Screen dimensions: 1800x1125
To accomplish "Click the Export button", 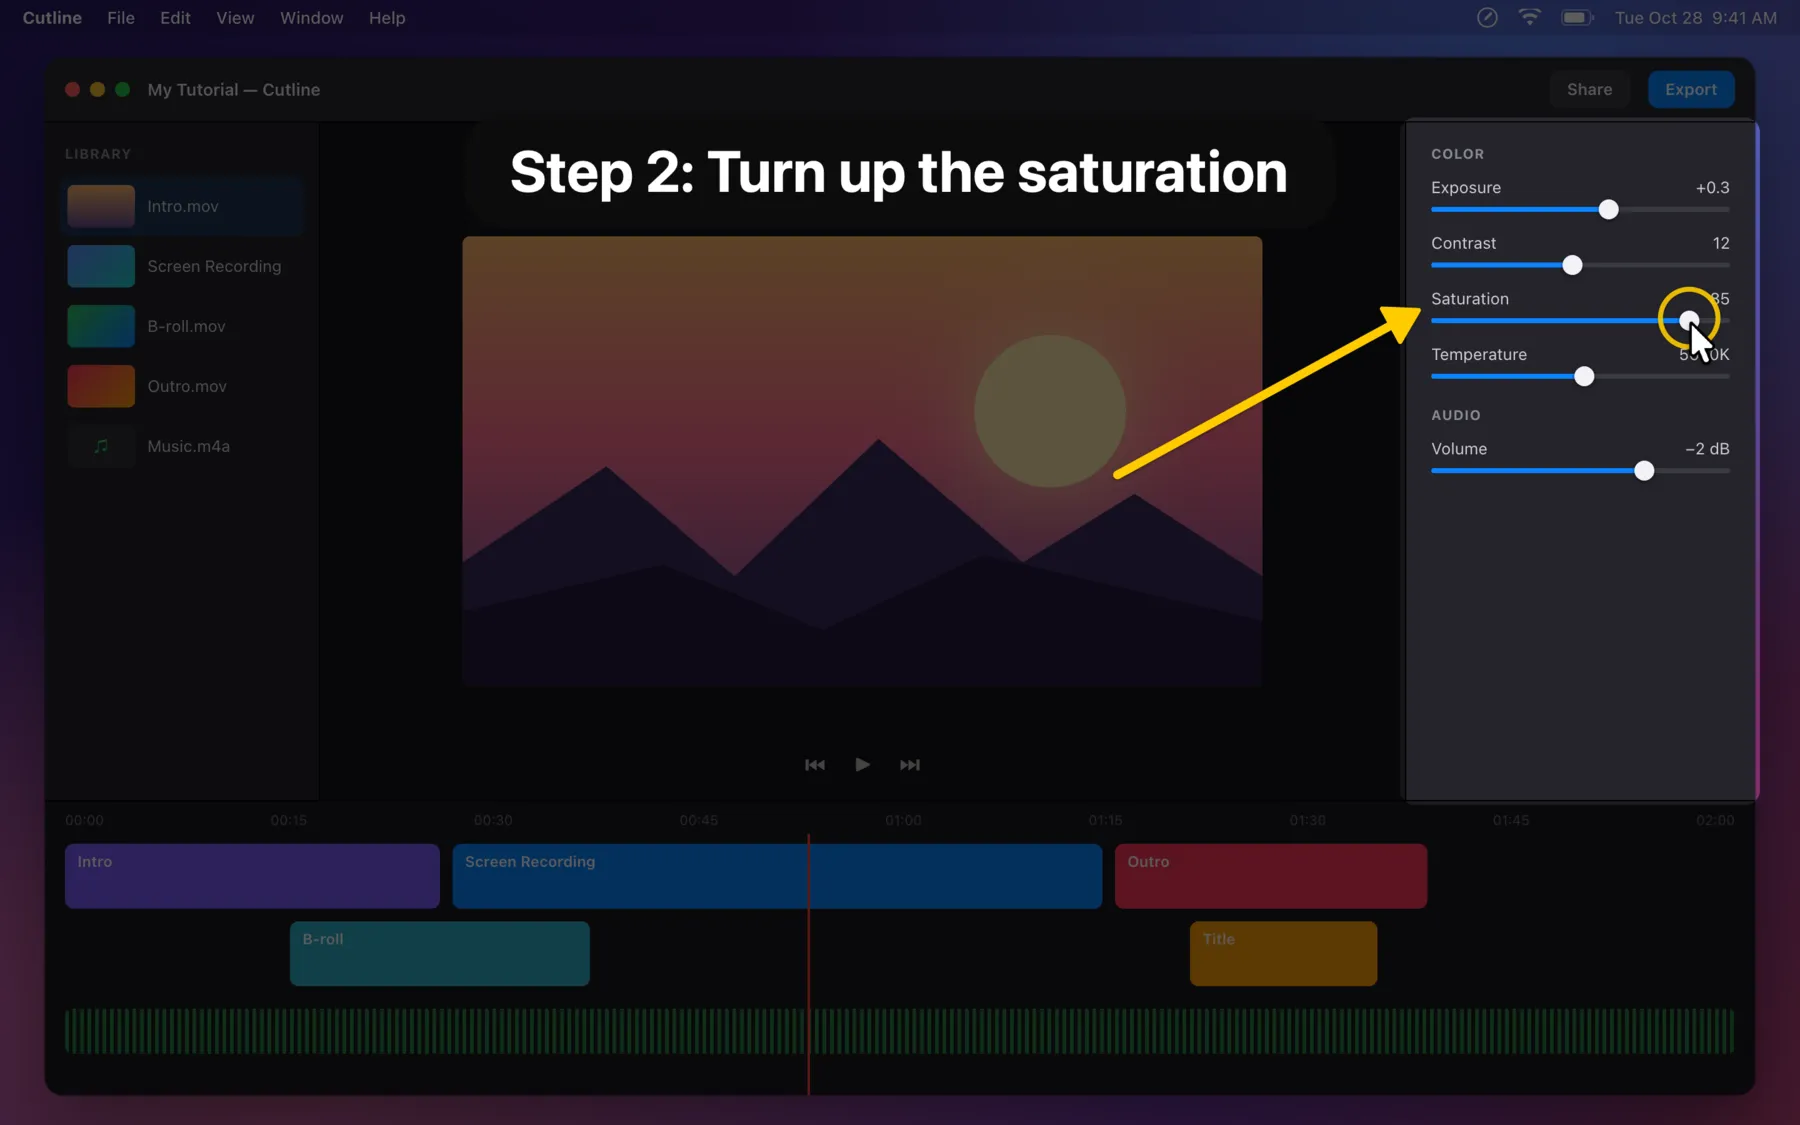I will pyautogui.click(x=1691, y=89).
